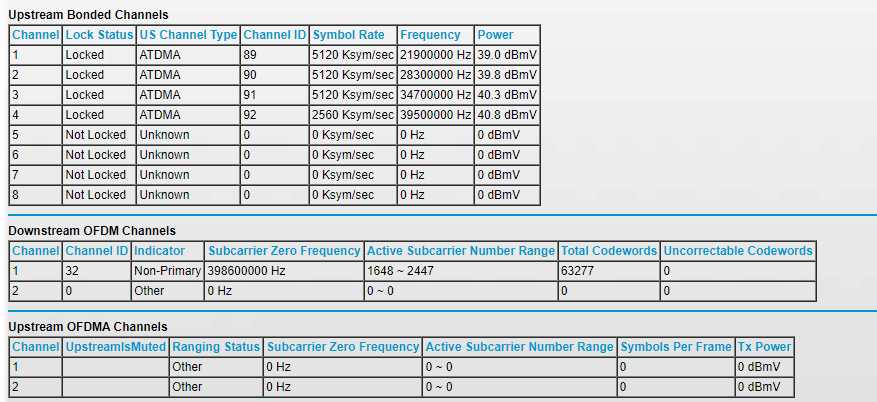Select Not Locked status of channel 8
Viewport: 877px width, 402px height.
pyautogui.click(x=96, y=195)
